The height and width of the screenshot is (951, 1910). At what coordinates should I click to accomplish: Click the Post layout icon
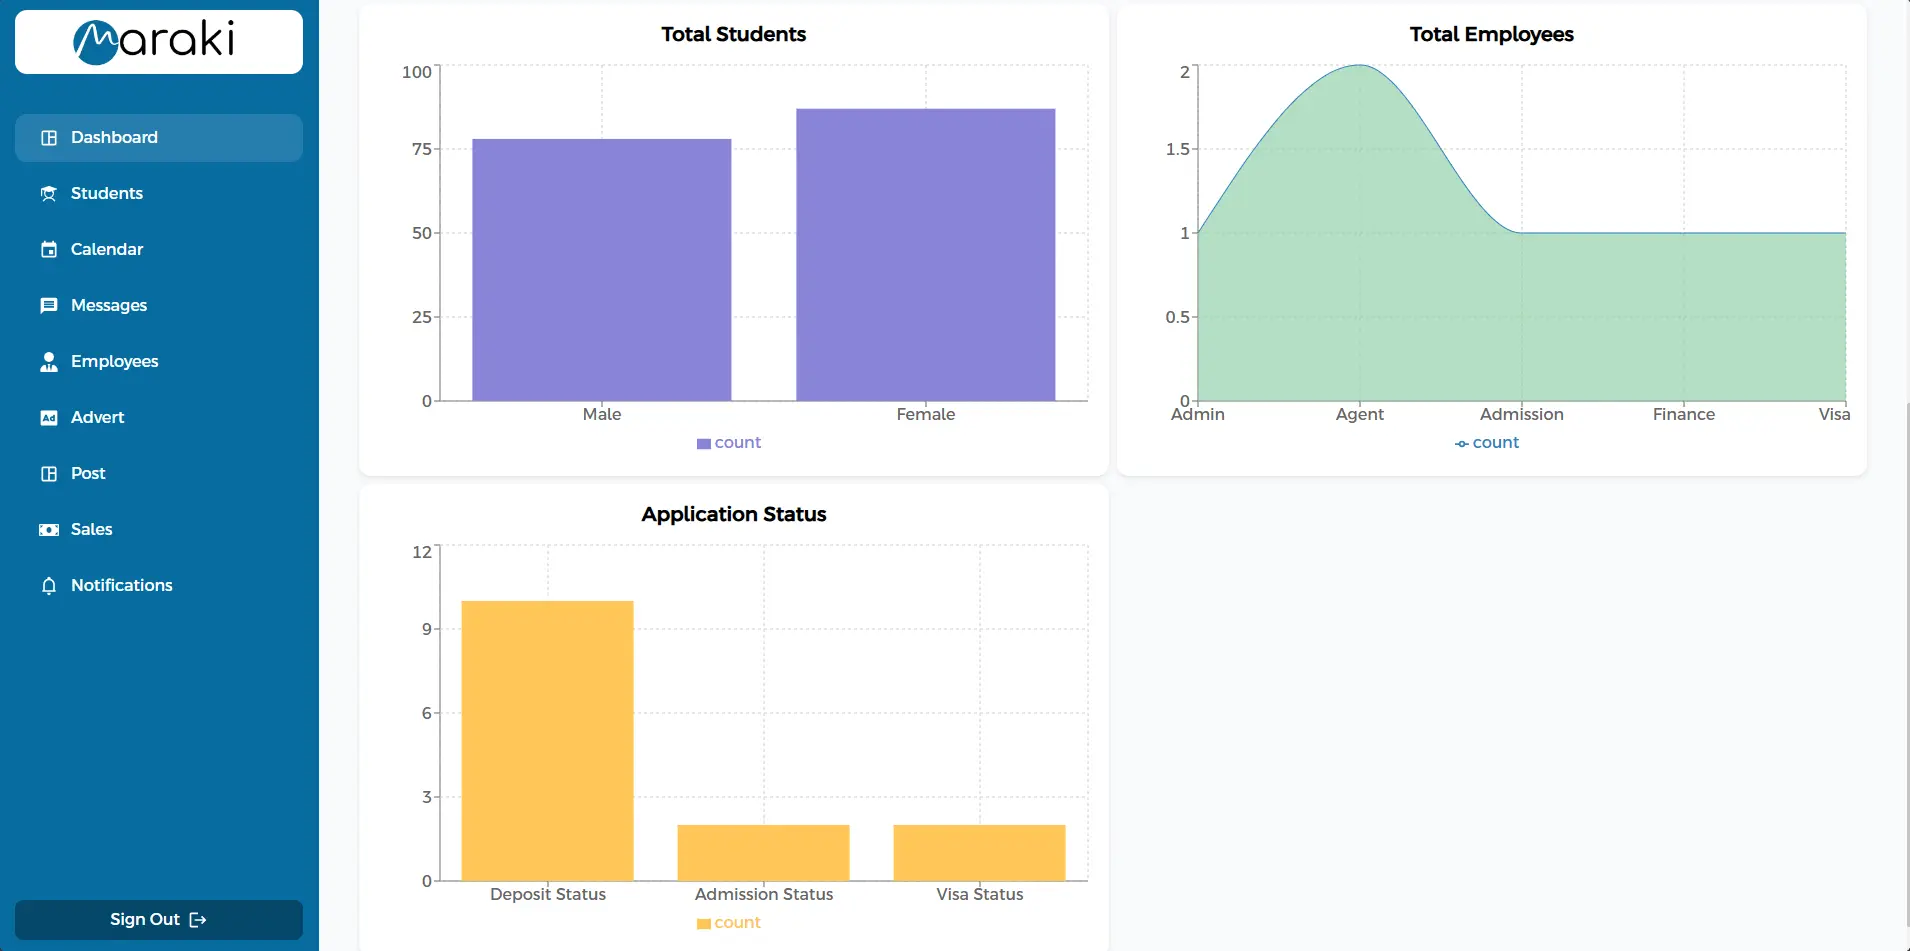click(48, 474)
